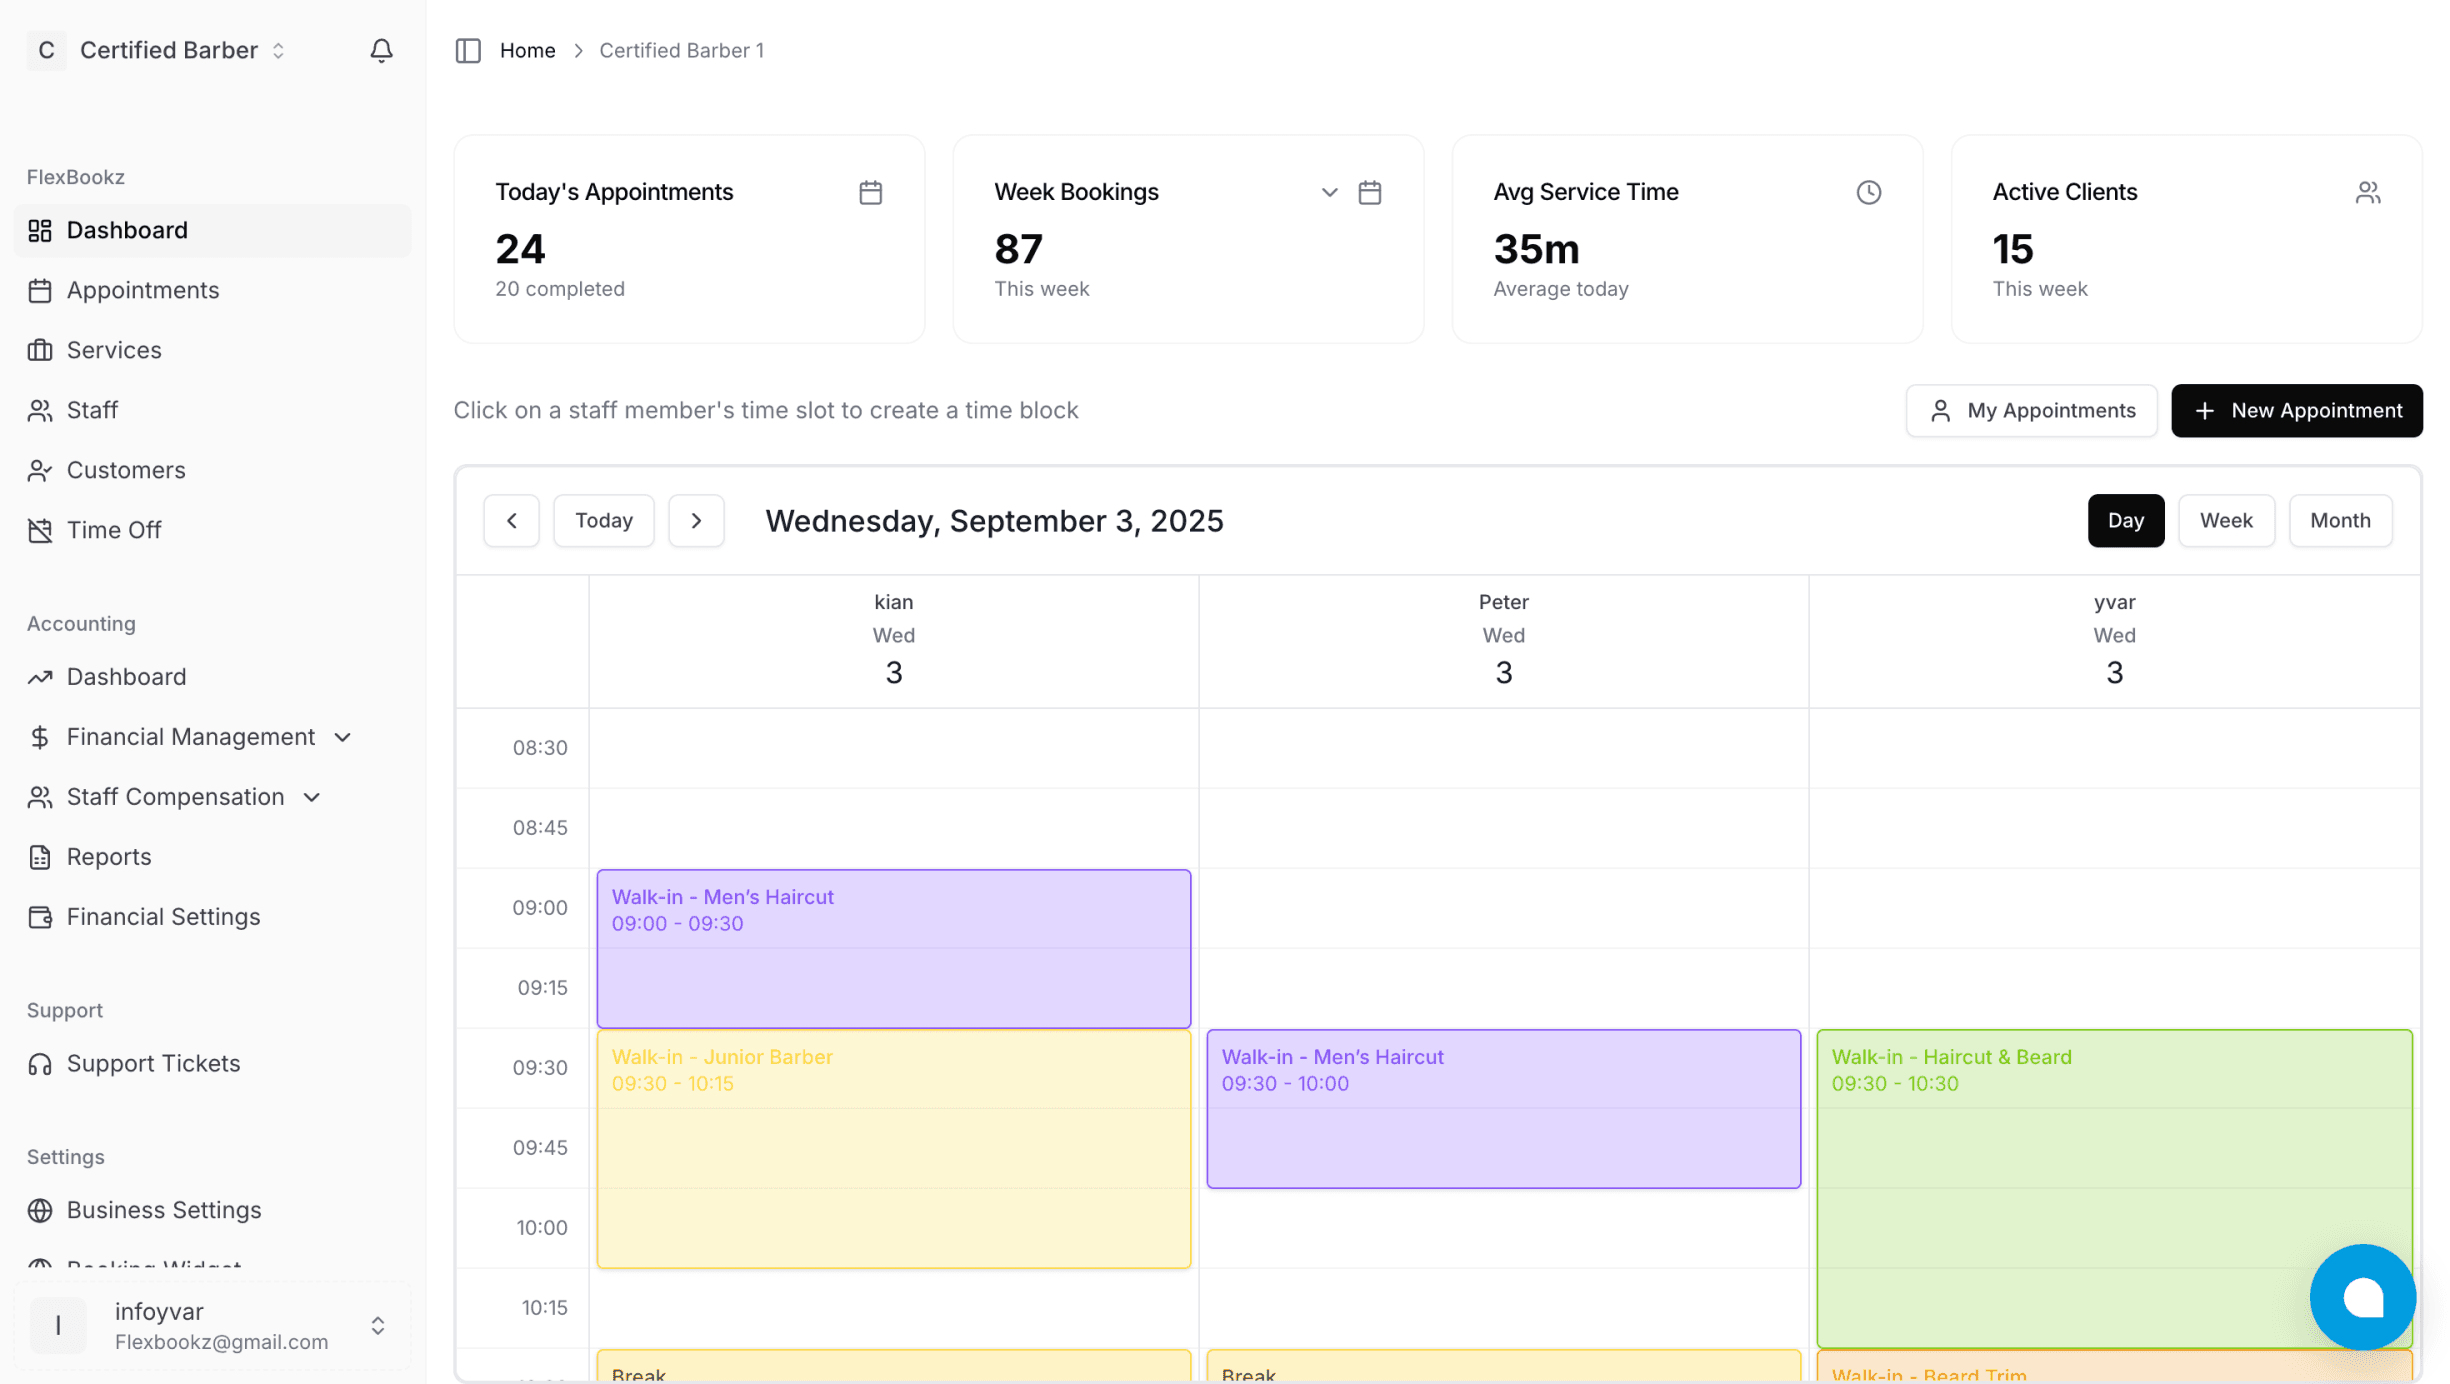The height and width of the screenshot is (1384, 2450).
Task: Switch calendar to Week view
Action: click(x=2225, y=520)
